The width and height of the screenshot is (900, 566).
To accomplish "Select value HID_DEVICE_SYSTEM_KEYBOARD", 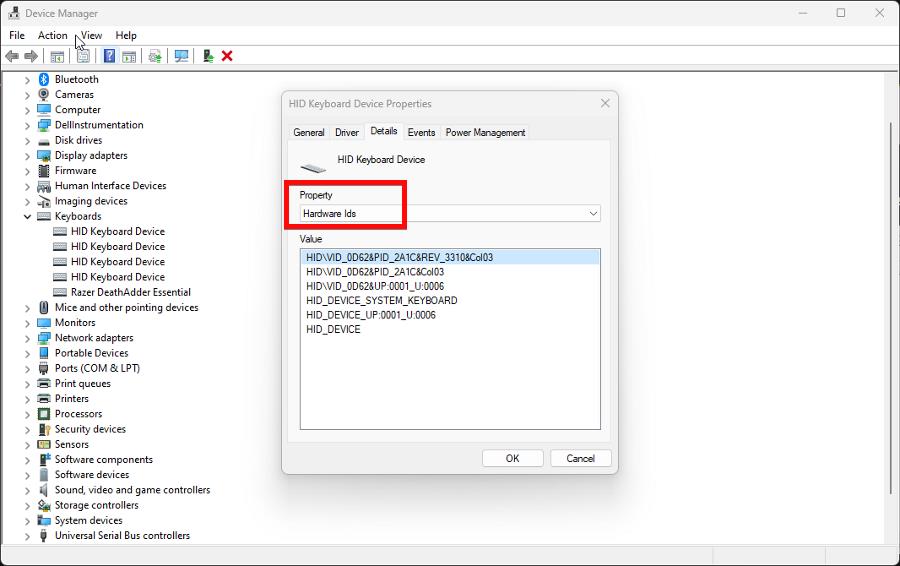I will (x=382, y=300).
